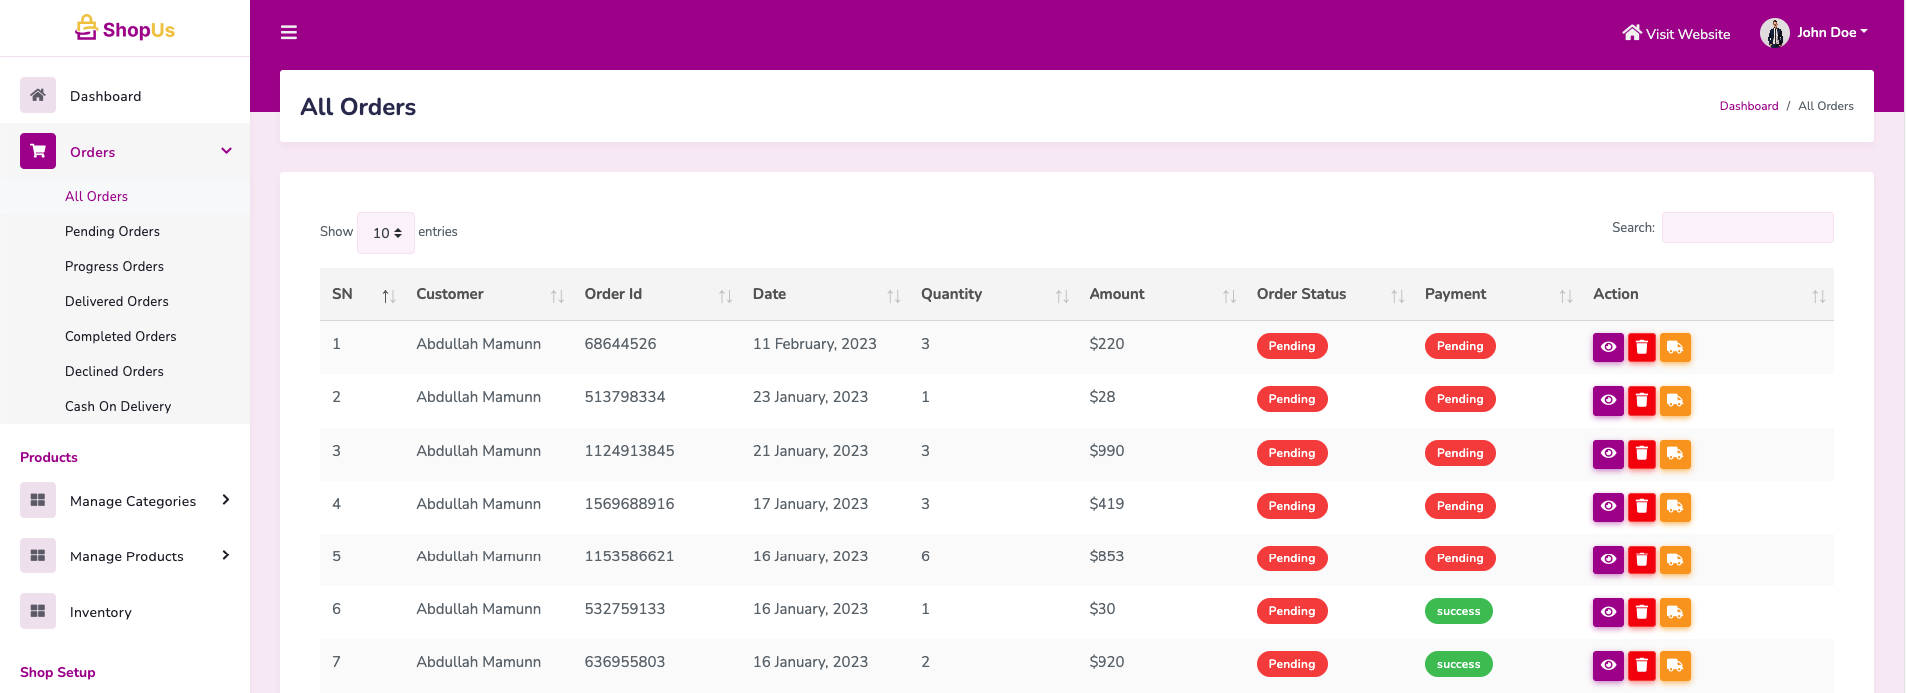Expand the Manage Categories submenu
Viewport: 1906px width, 693px height.
point(226,500)
